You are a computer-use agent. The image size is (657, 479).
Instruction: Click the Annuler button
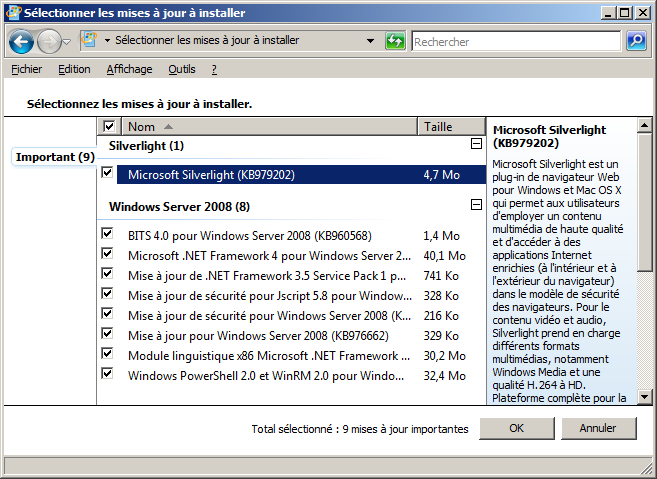pyautogui.click(x=598, y=428)
